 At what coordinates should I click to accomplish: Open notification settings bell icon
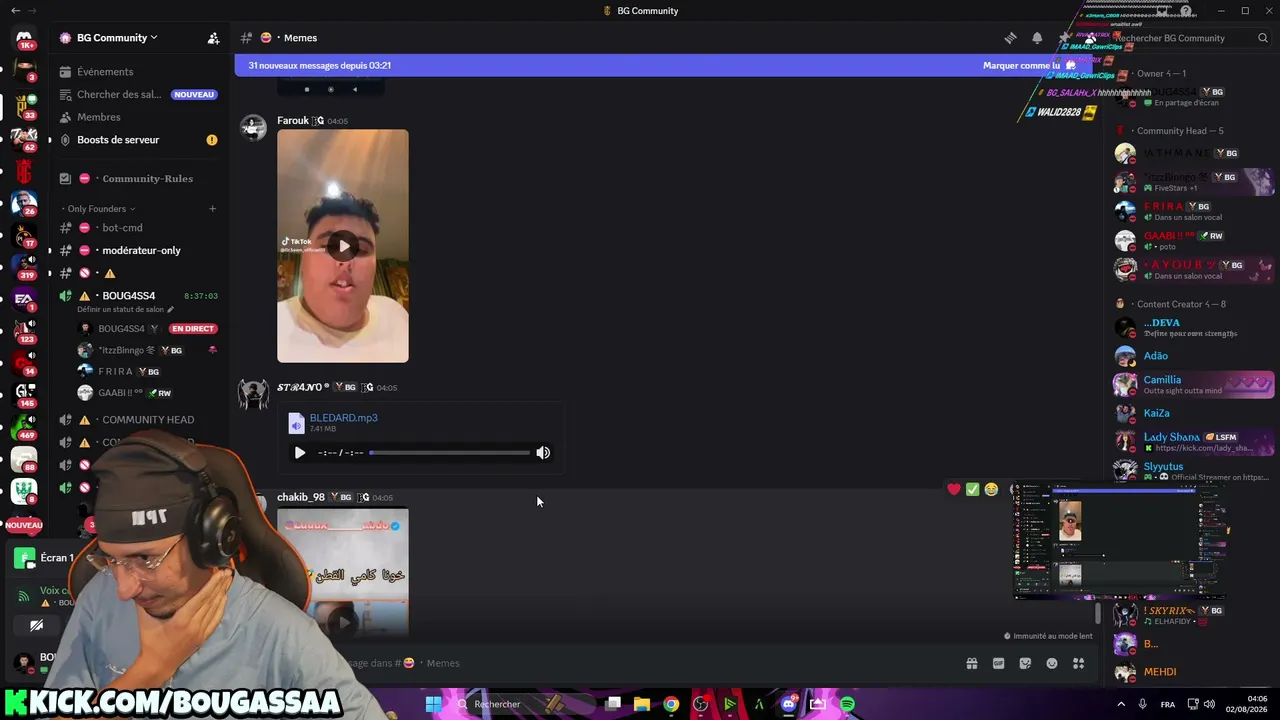click(x=1037, y=38)
